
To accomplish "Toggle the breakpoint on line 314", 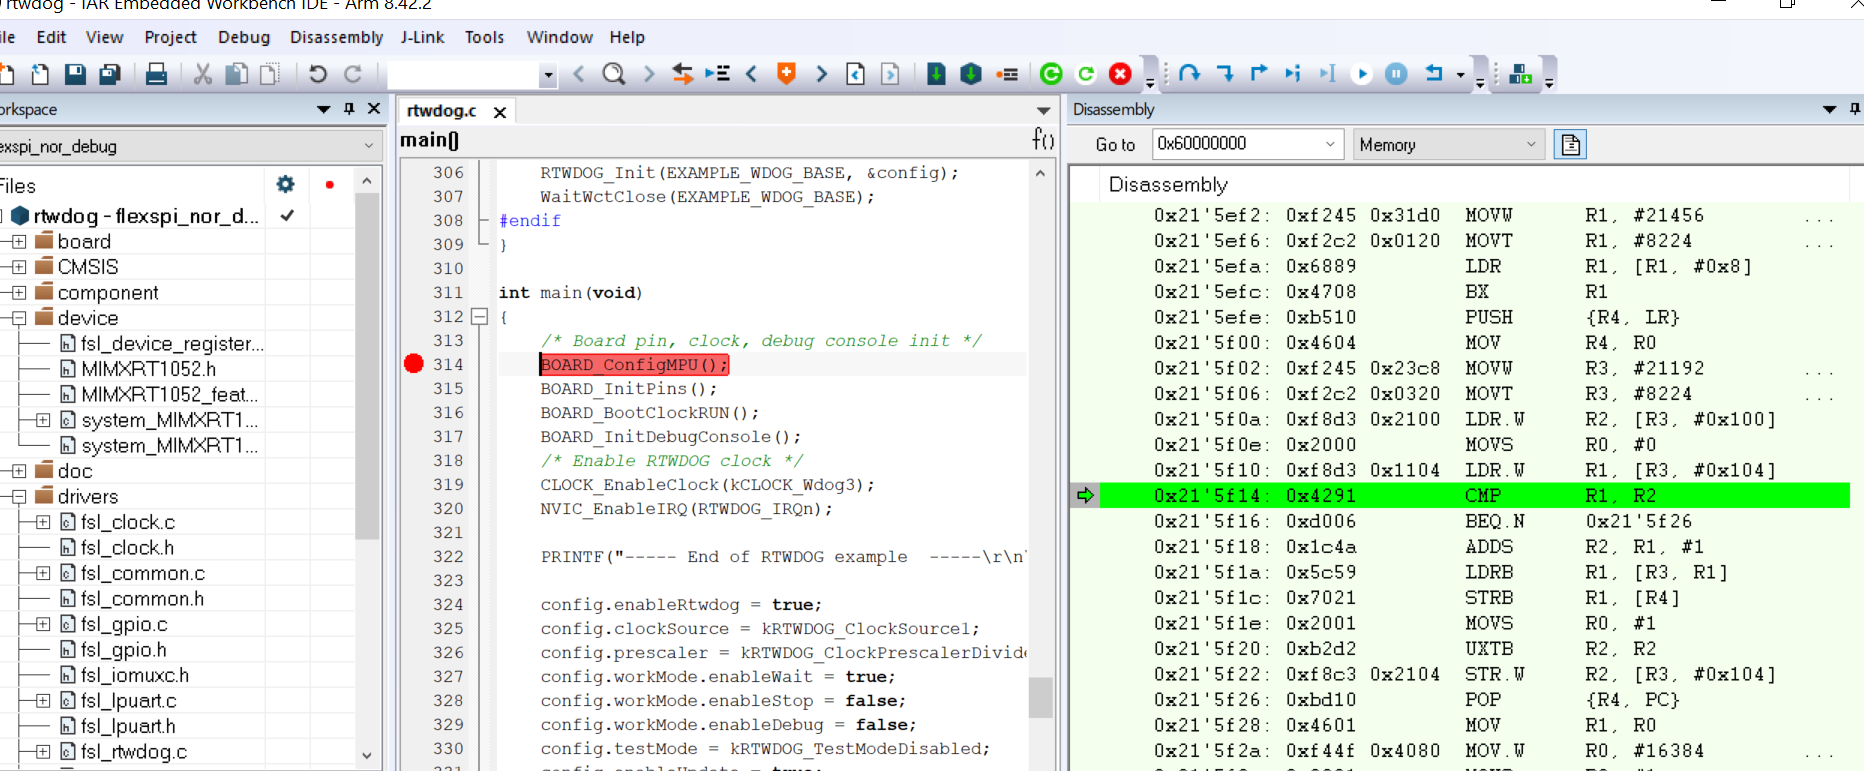I will [414, 364].
